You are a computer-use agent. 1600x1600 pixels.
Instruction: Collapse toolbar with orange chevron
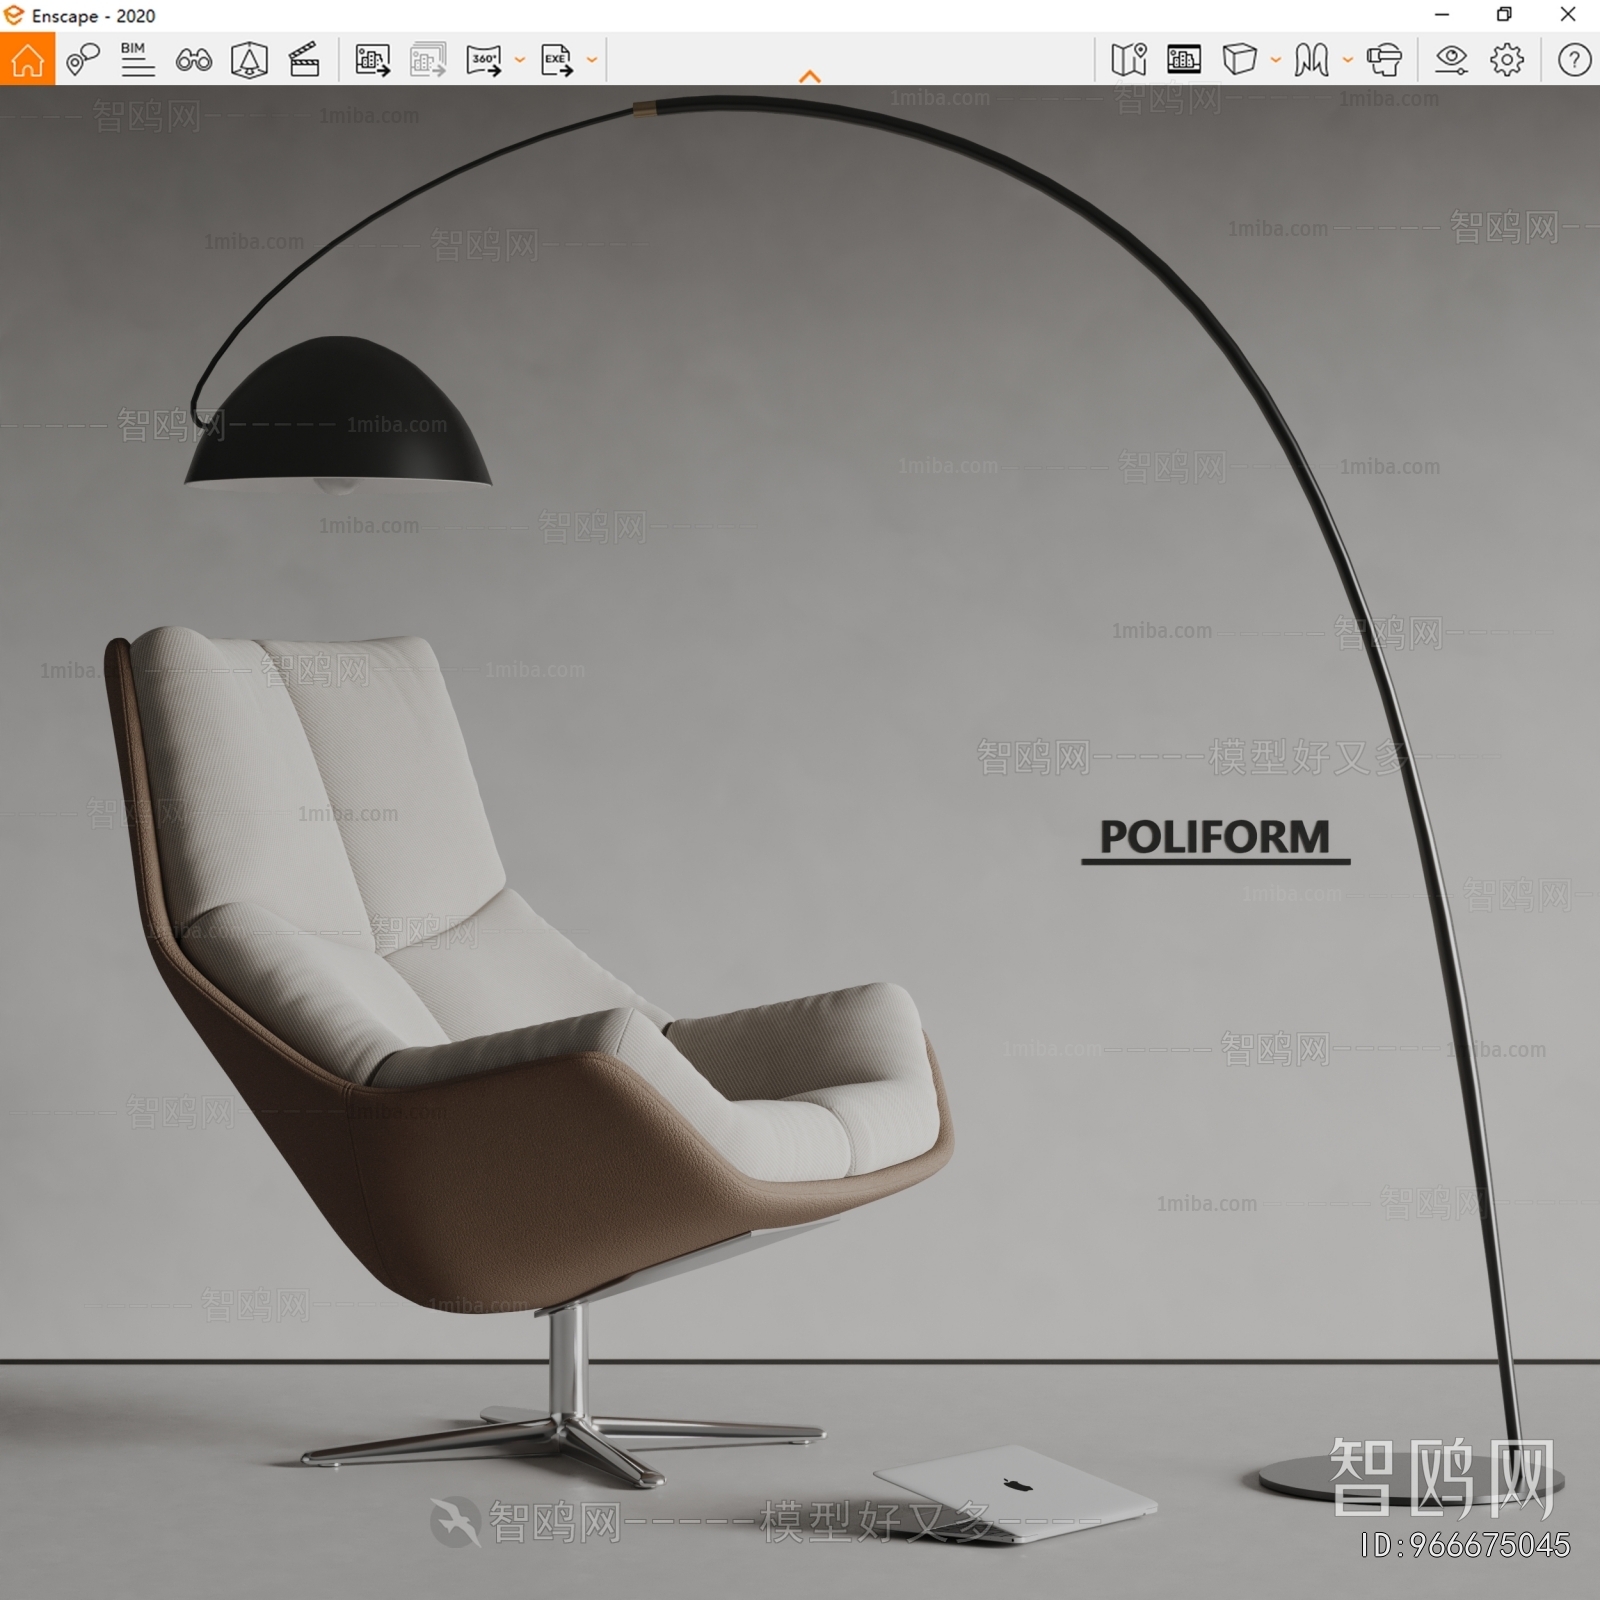coord(810,76)
